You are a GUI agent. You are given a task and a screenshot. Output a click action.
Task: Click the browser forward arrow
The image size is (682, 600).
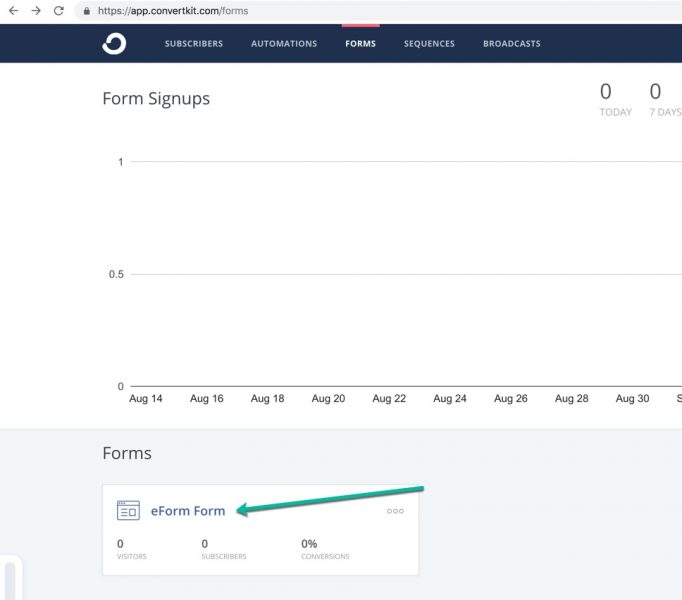click(x=36, y=11)
